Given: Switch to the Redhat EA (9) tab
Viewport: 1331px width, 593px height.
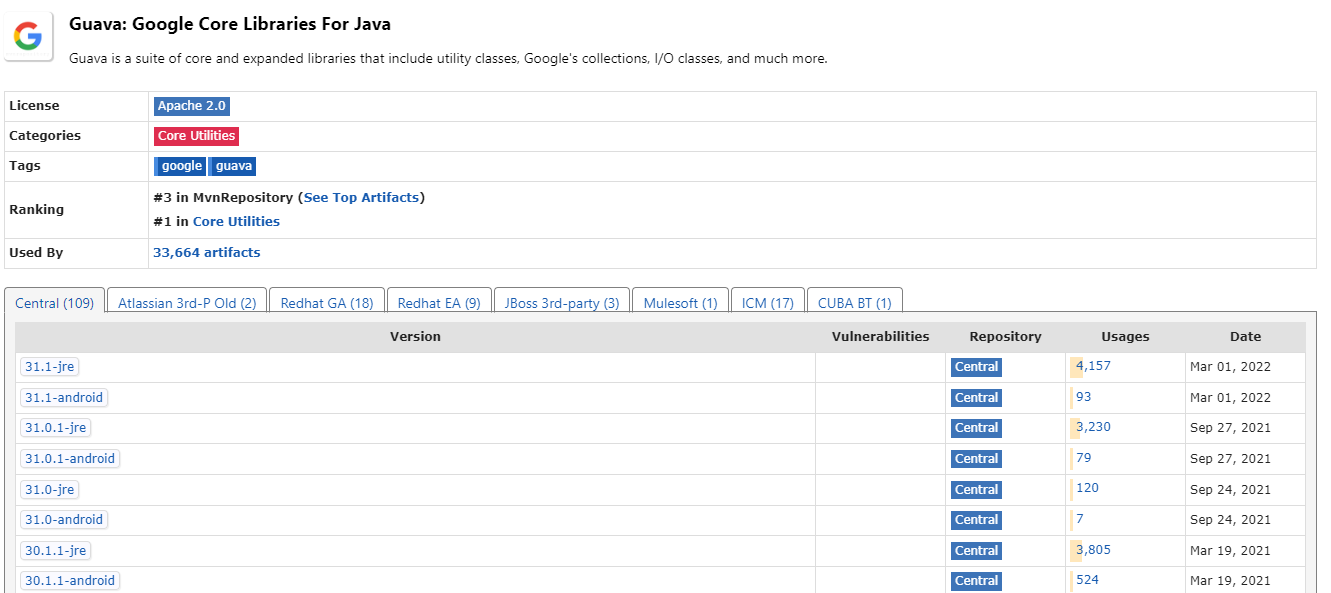Looking at the screenshot, I should tap(439, 303).
